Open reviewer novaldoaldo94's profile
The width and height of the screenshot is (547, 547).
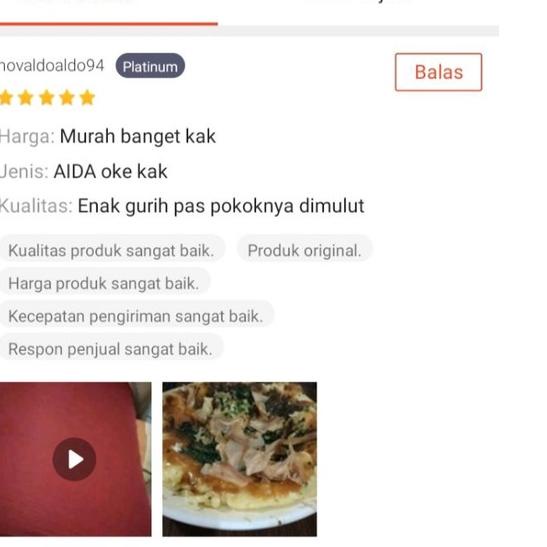(52, 66)
